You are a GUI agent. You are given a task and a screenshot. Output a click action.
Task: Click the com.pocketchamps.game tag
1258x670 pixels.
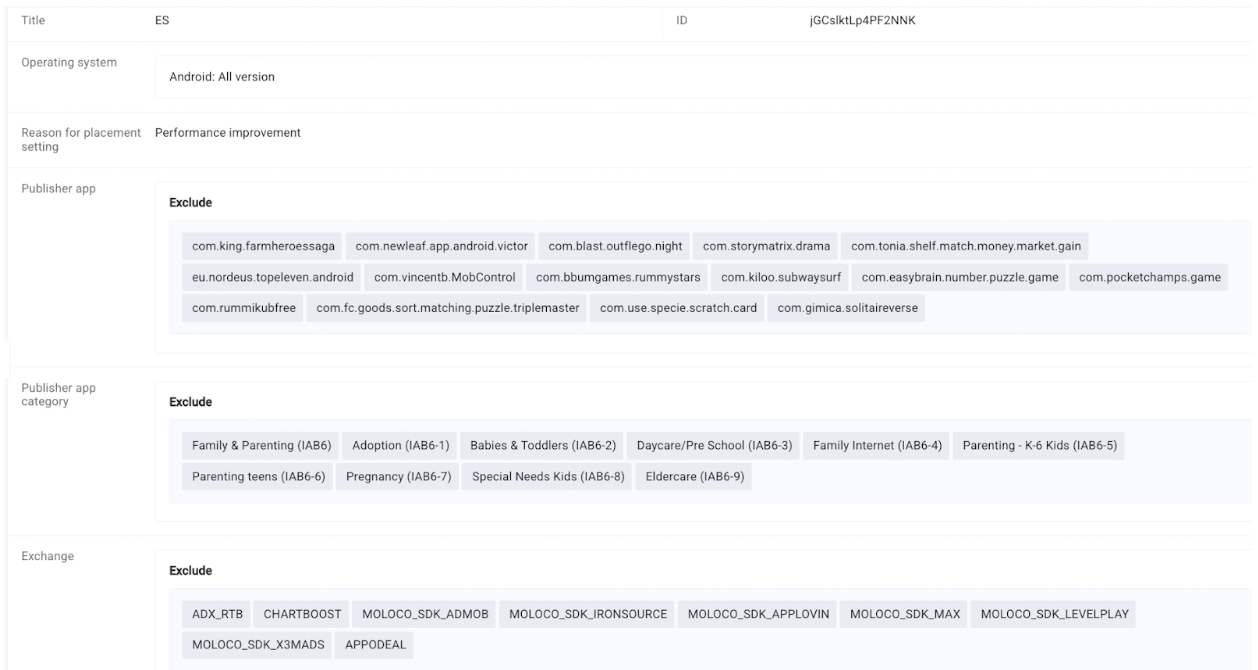(x=1150, y=277)
